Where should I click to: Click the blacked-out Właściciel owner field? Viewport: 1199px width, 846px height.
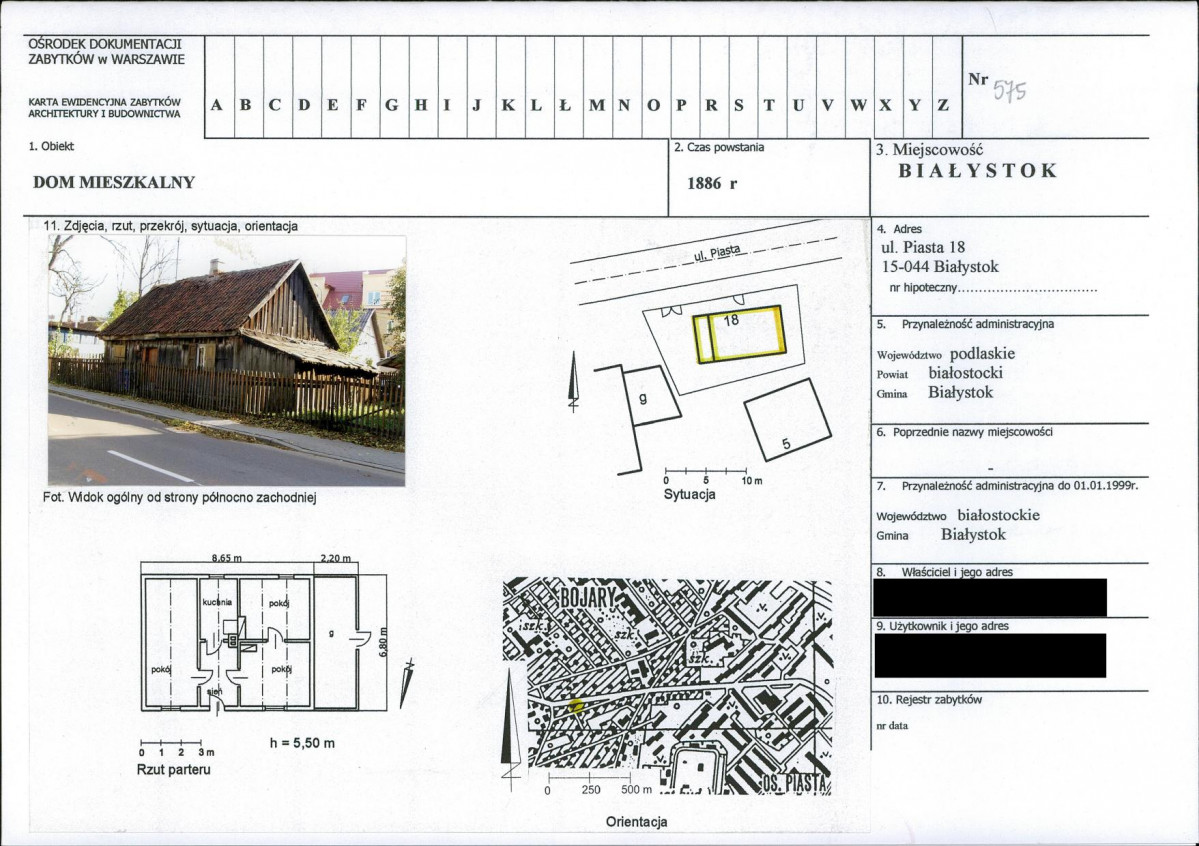[989, 597]
